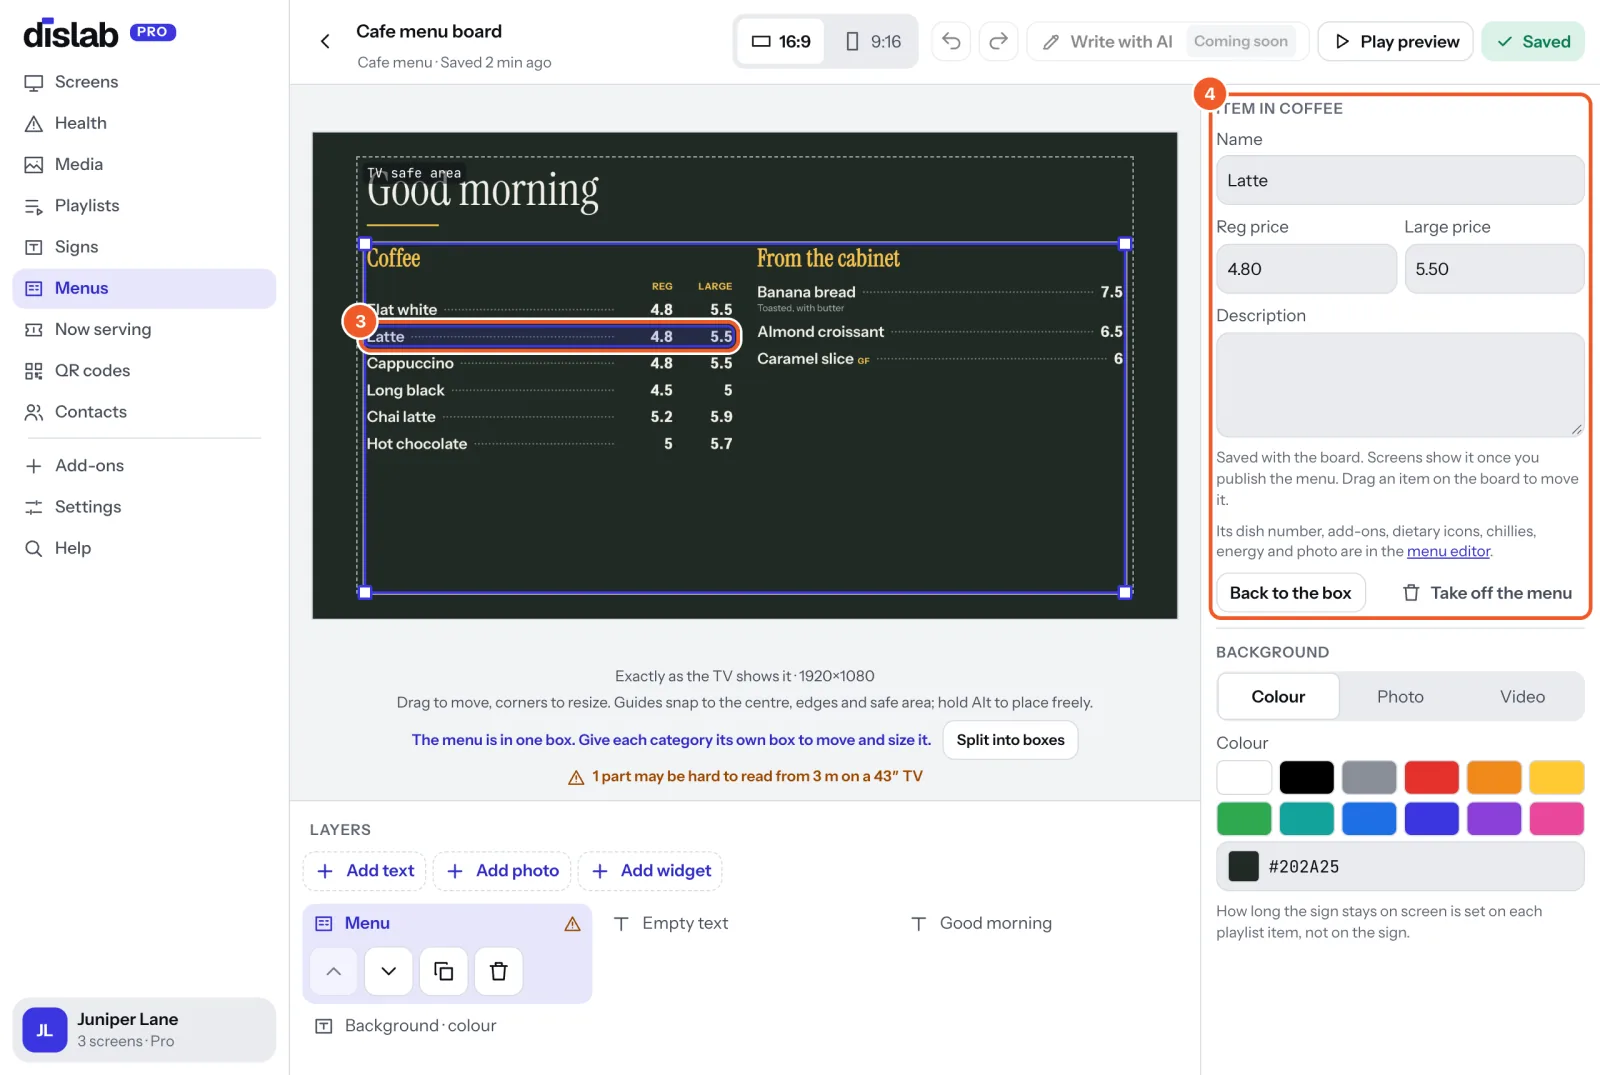Select the Good morning layer
This screenshot has width=1600, height=1075.
1043,924
